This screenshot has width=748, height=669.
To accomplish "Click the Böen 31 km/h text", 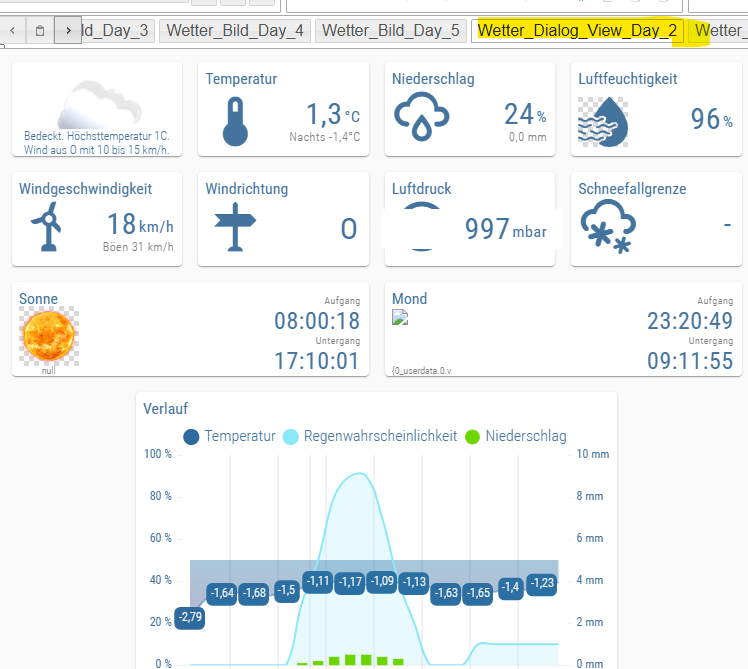I will coord(138,247).
